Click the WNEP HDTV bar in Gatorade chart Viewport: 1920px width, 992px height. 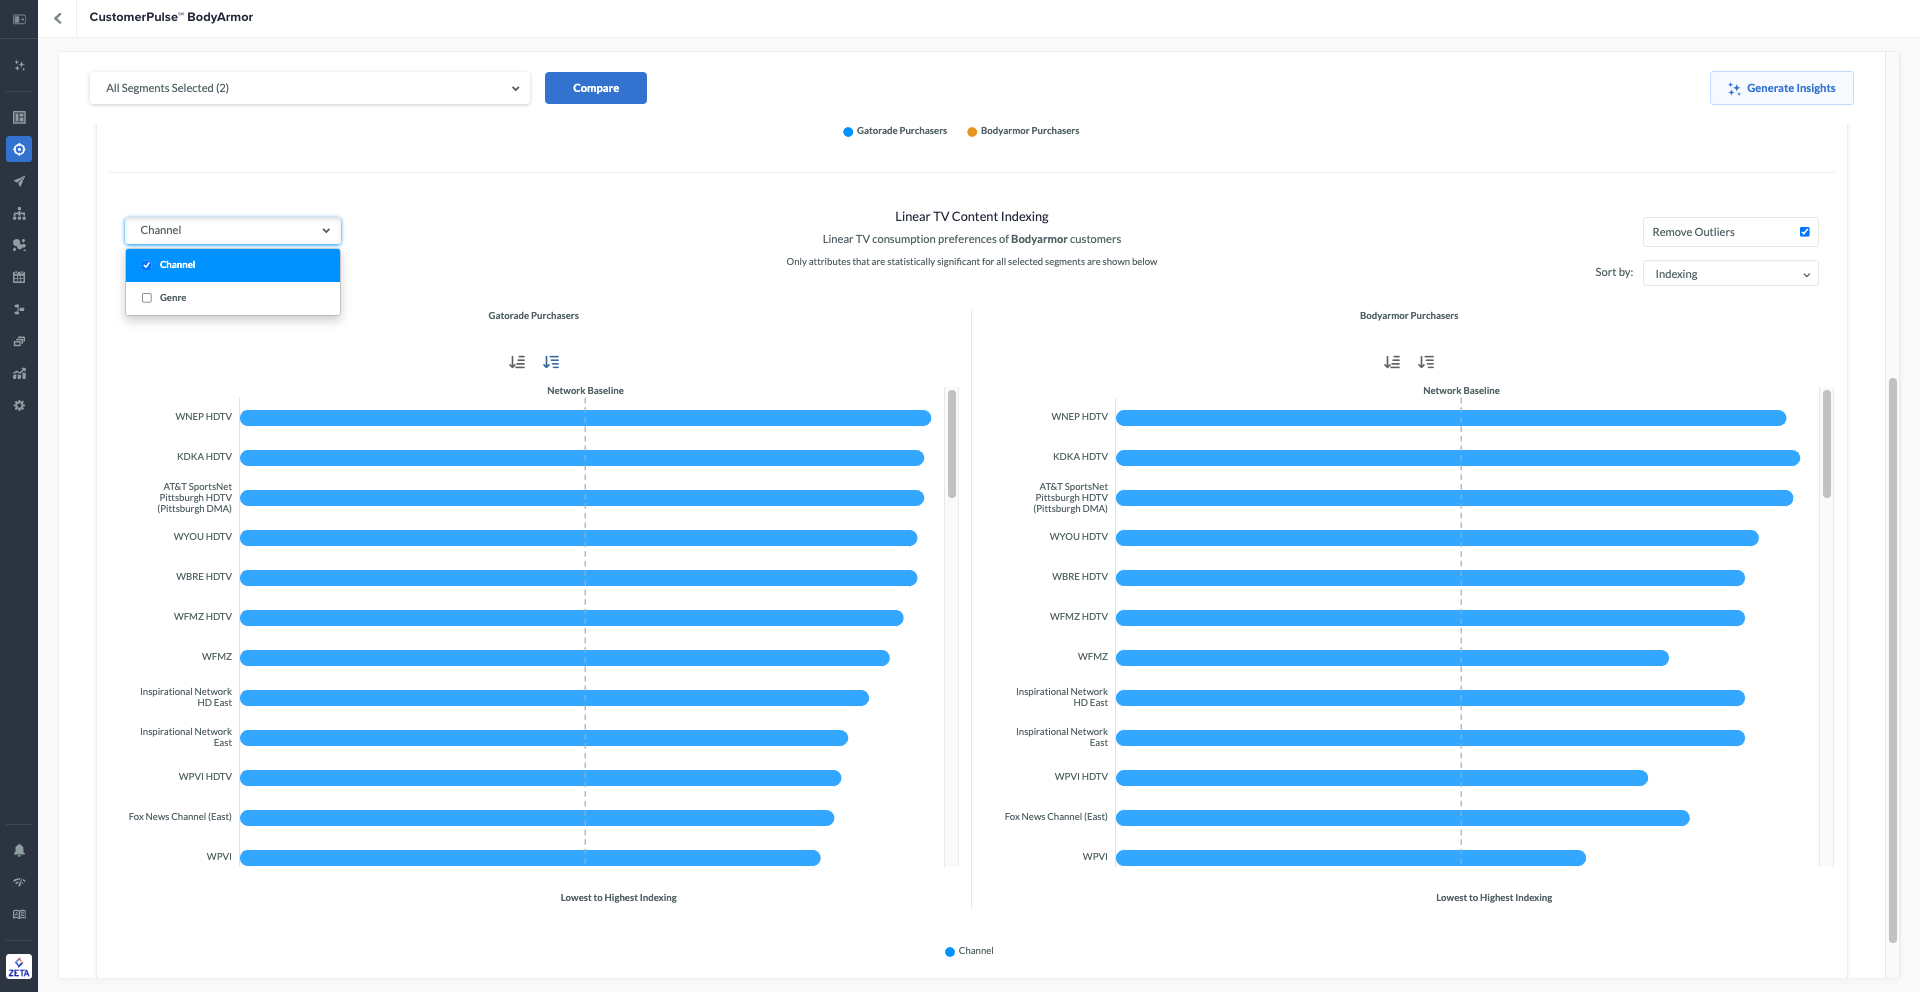pos(585,418)
